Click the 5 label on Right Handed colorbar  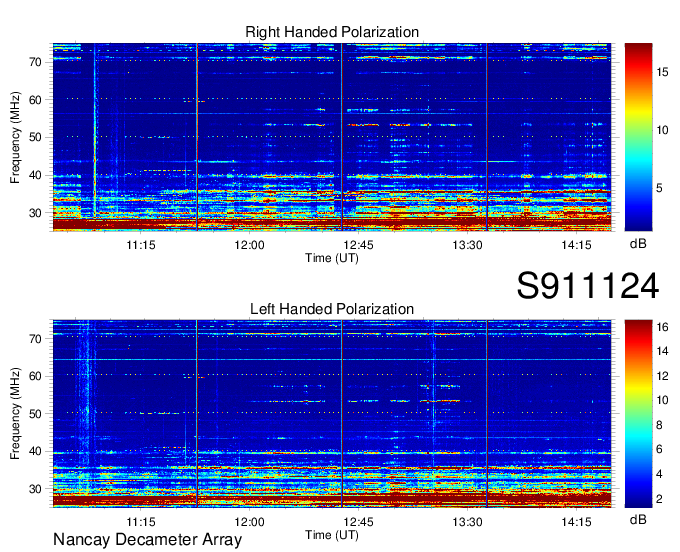659,188
